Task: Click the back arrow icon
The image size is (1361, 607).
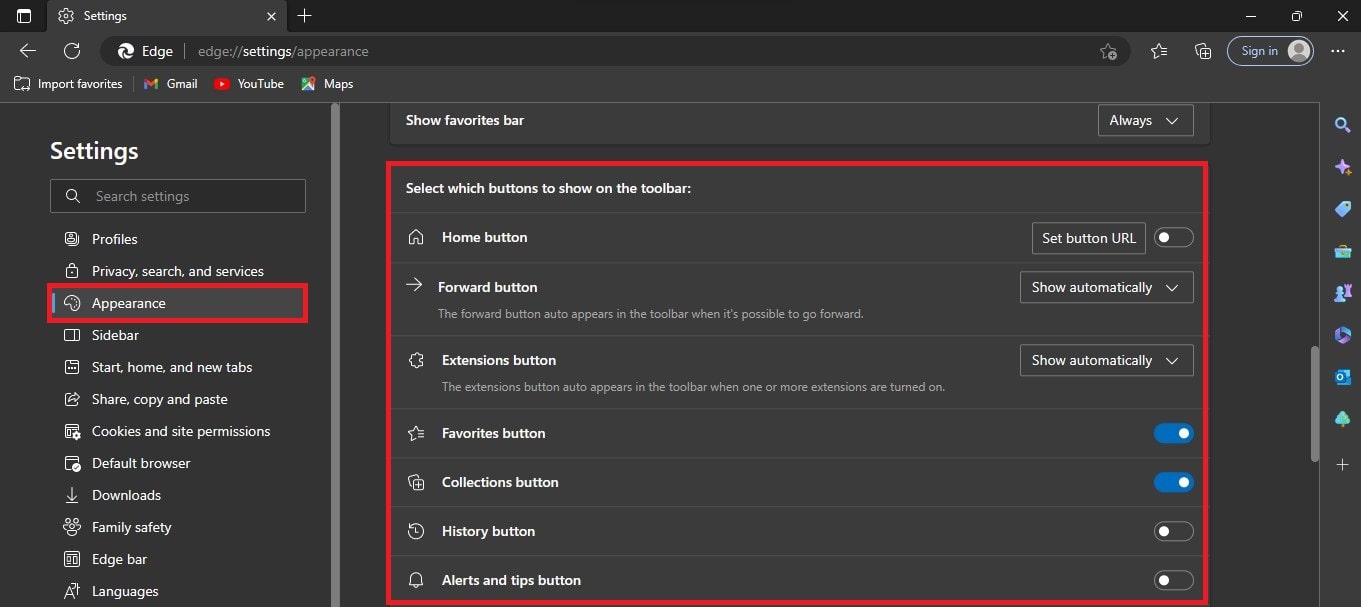Action: pos(28,51)
